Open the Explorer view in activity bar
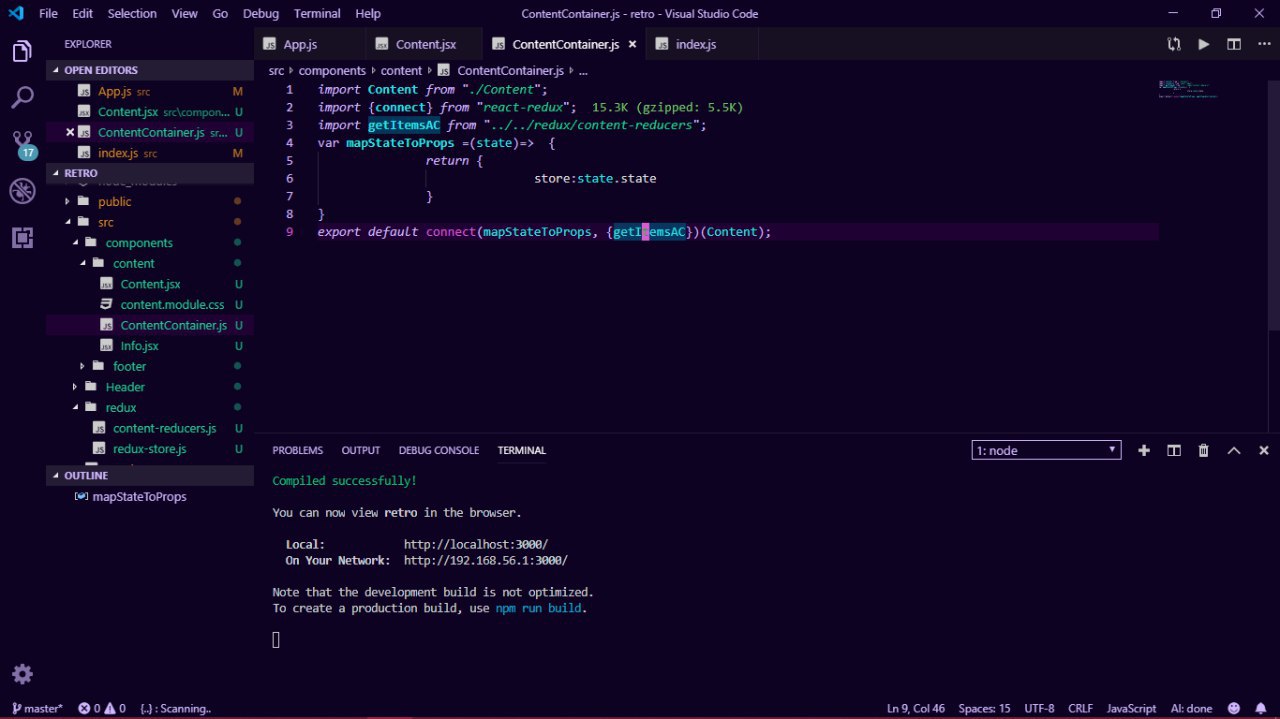Viewport: 1280px width, 719px height. [x=22, y=52]
